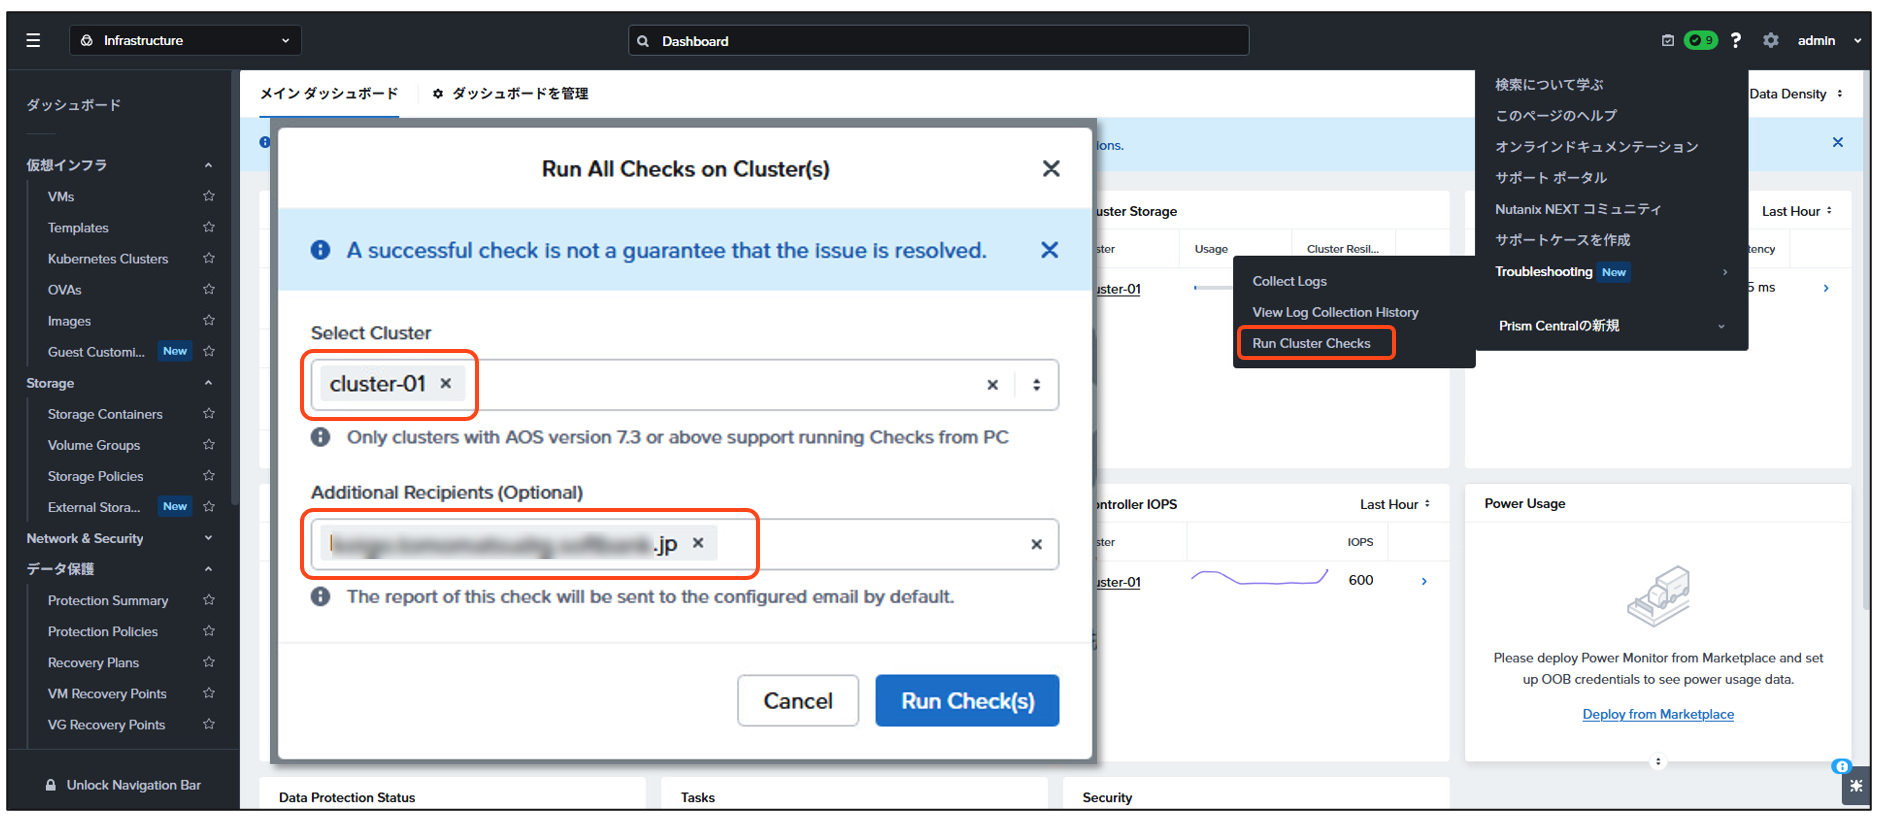Toggle favorite star for Templates
1879x821 pixels.
pyautogui.click(x=209, y=227)
